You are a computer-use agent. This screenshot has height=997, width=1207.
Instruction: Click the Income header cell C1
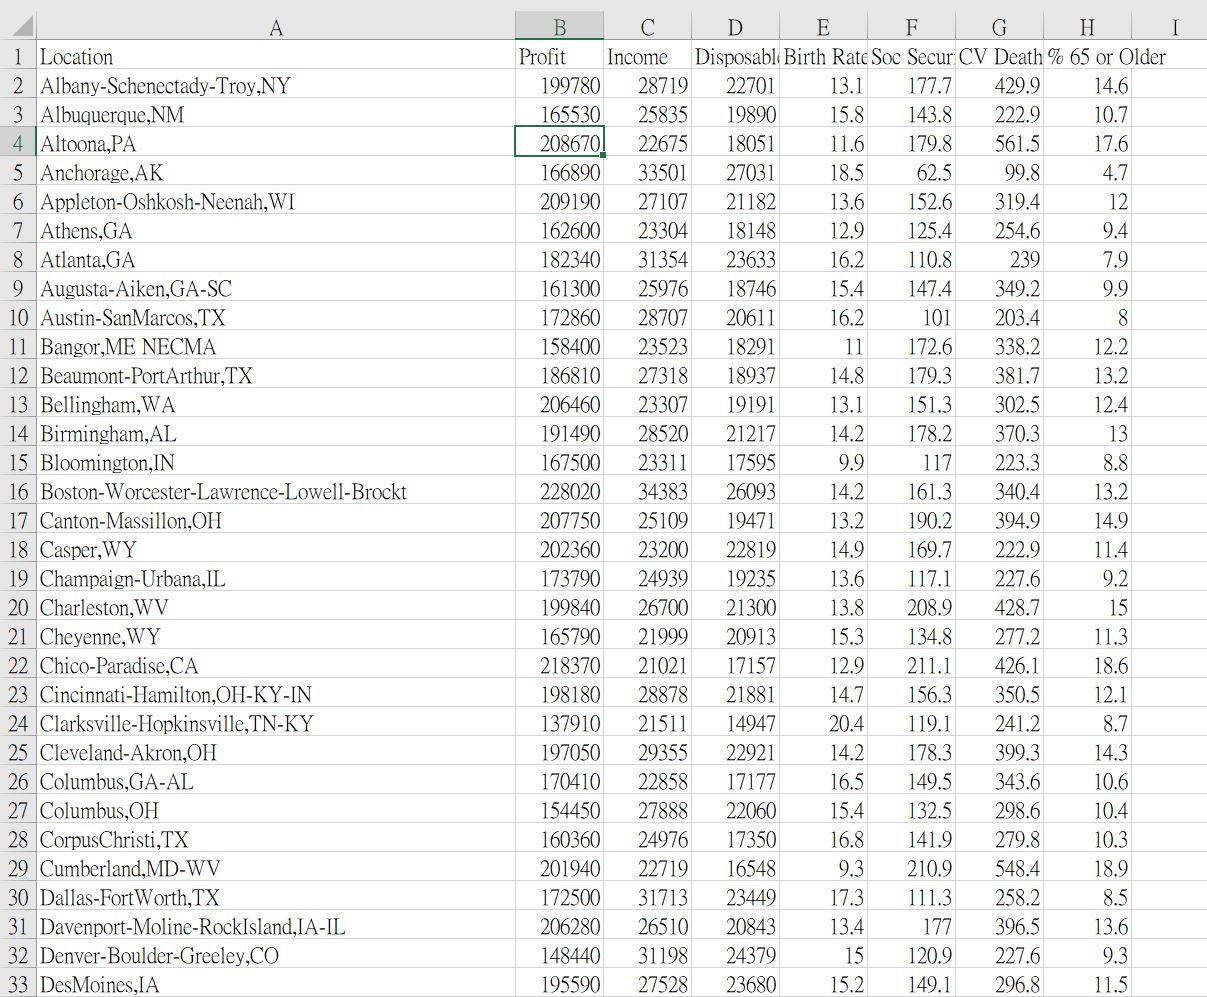tap(647, 57)
